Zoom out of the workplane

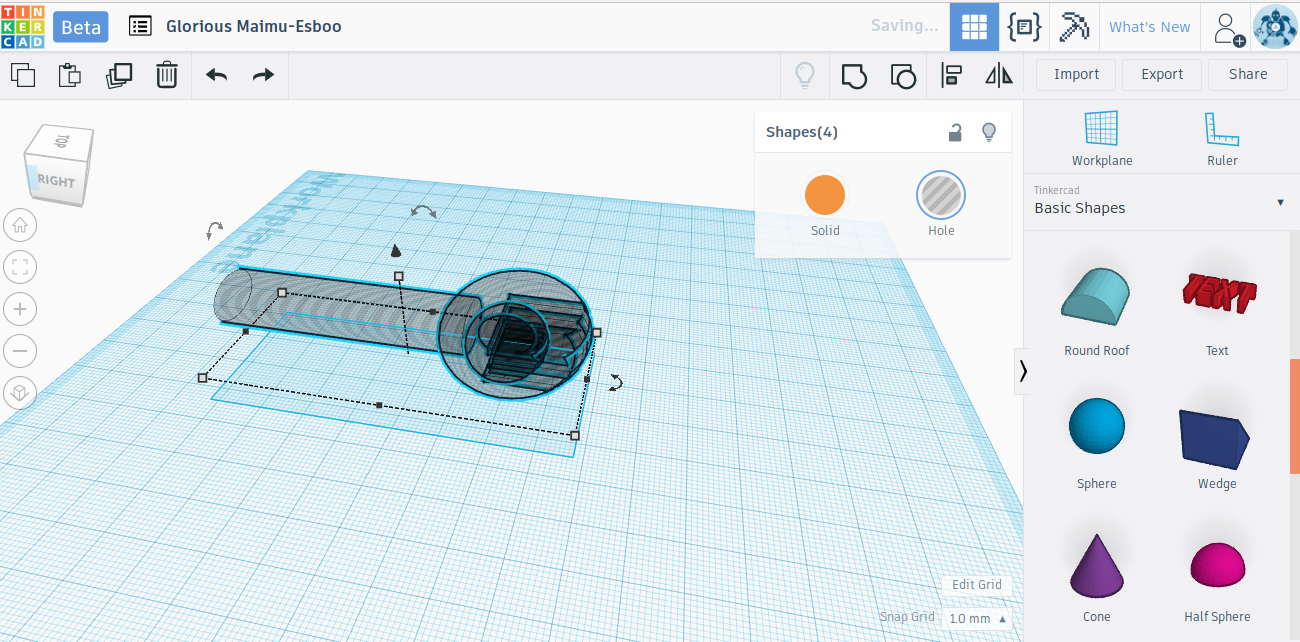pos(20,351)
